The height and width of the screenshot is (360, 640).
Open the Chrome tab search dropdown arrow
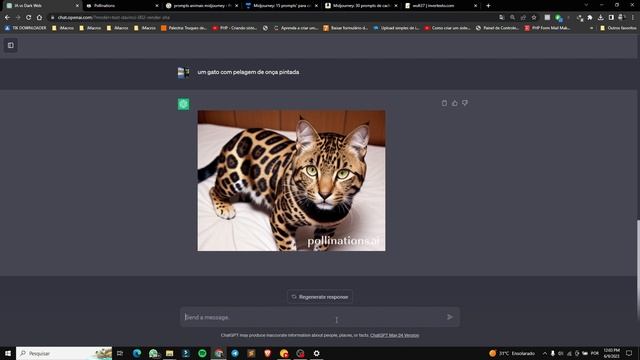click(x=586, y=5)
